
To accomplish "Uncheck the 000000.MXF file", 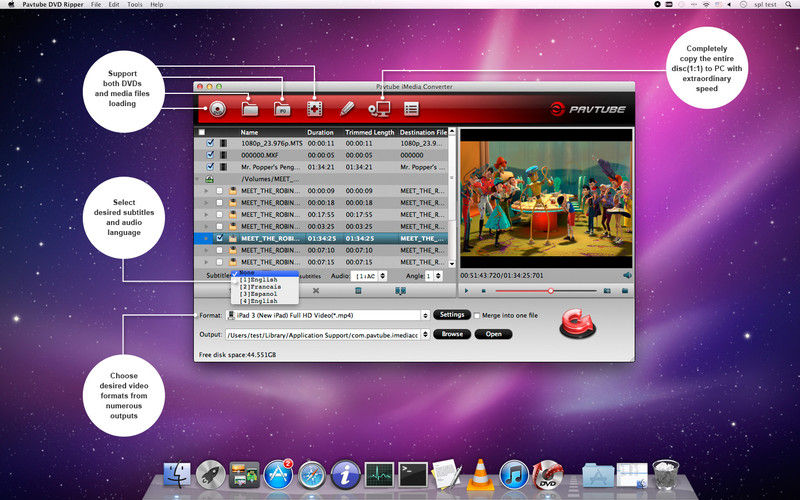I will click(x=210, y=155).
